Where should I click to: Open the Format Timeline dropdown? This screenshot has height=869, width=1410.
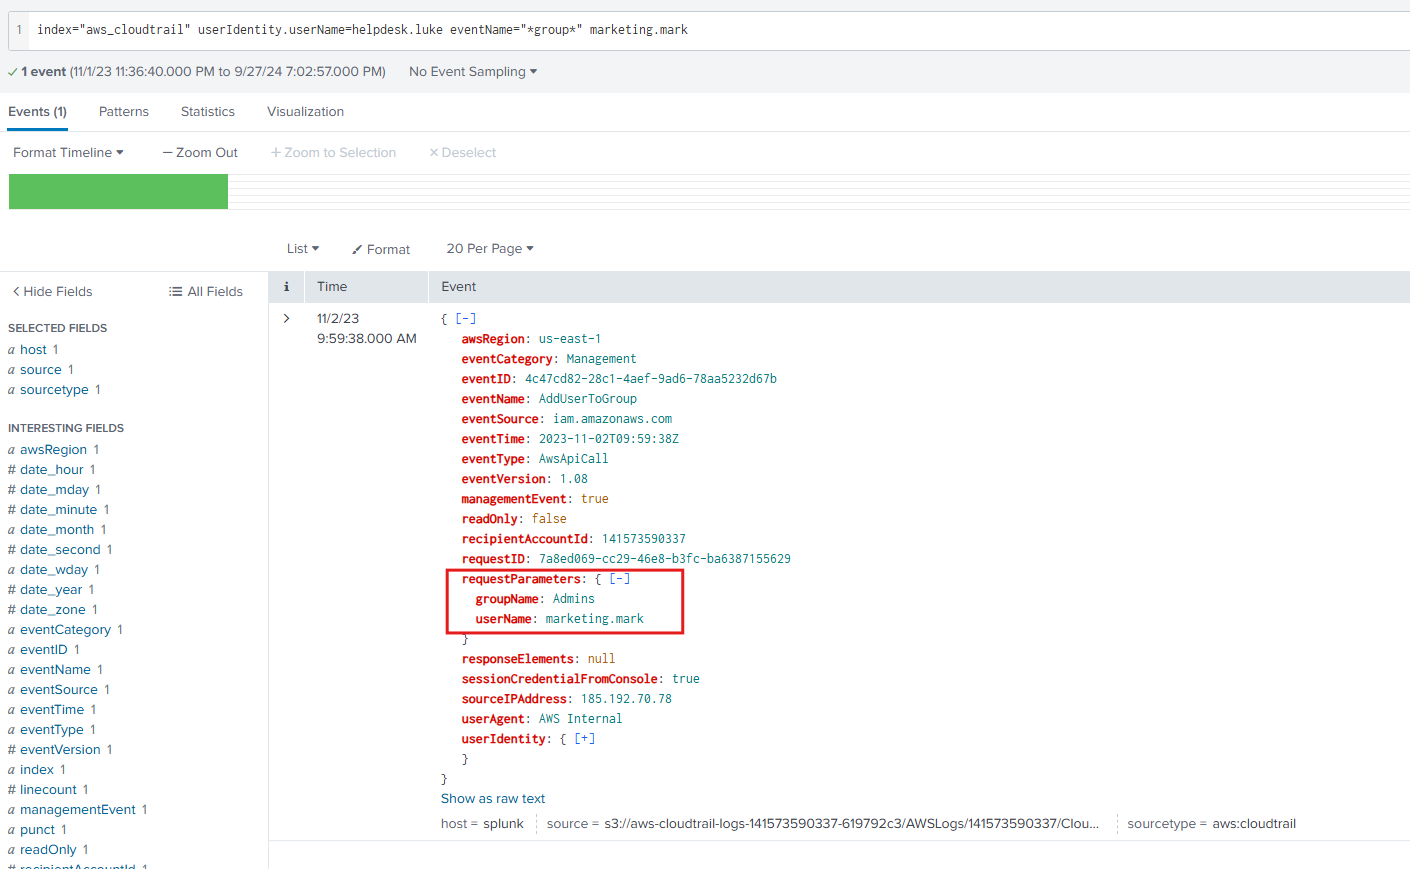click(x=68, y=153)
